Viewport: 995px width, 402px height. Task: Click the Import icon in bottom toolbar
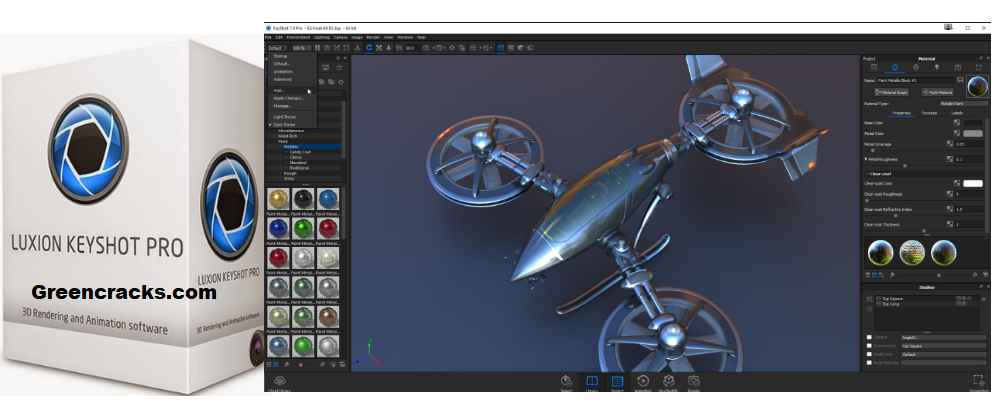point(566,382)
